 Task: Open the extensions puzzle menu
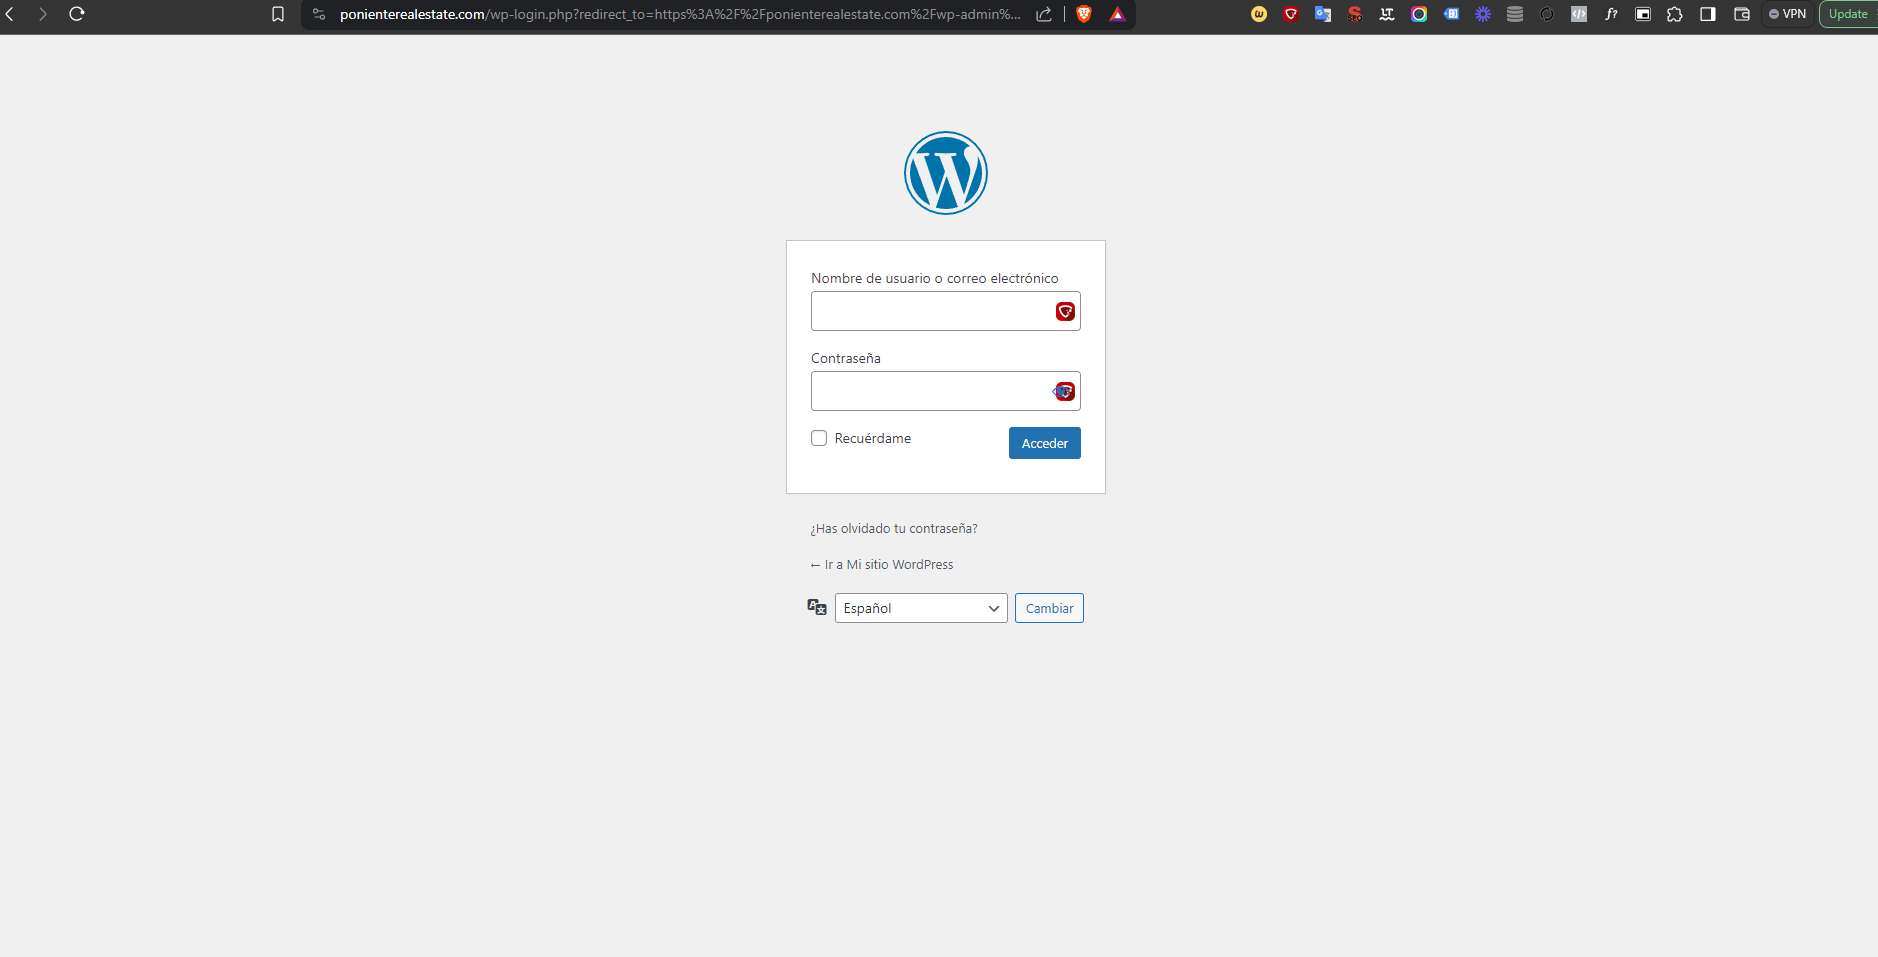tap(1675, 14)
